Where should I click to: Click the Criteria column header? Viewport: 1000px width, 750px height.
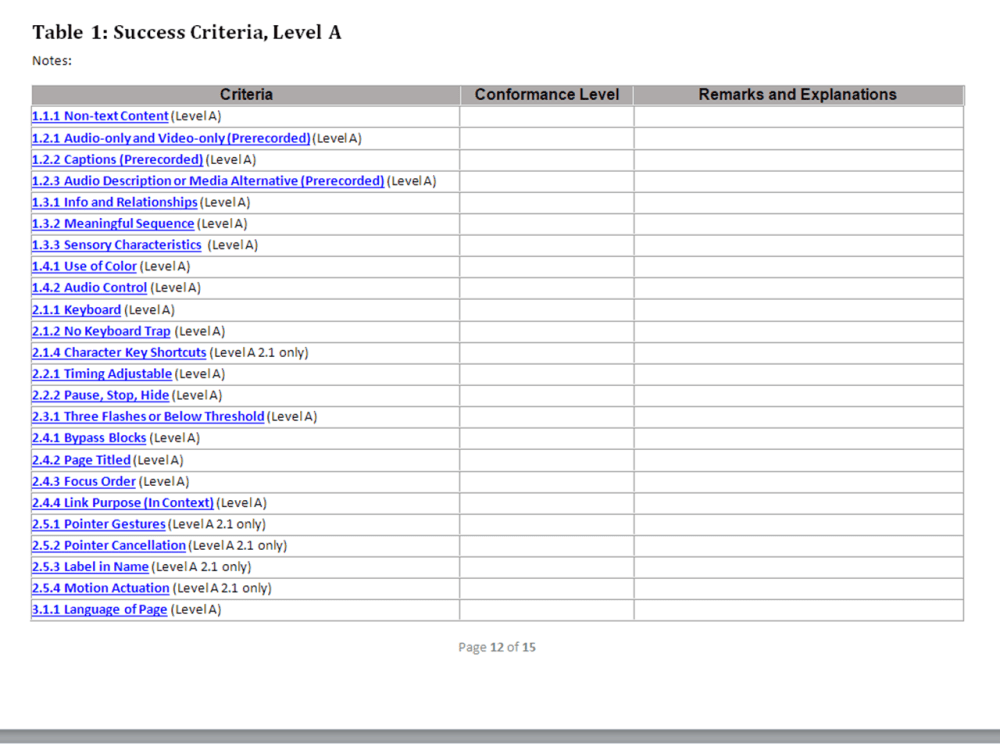pyautogui.click(x=246, y=94)
